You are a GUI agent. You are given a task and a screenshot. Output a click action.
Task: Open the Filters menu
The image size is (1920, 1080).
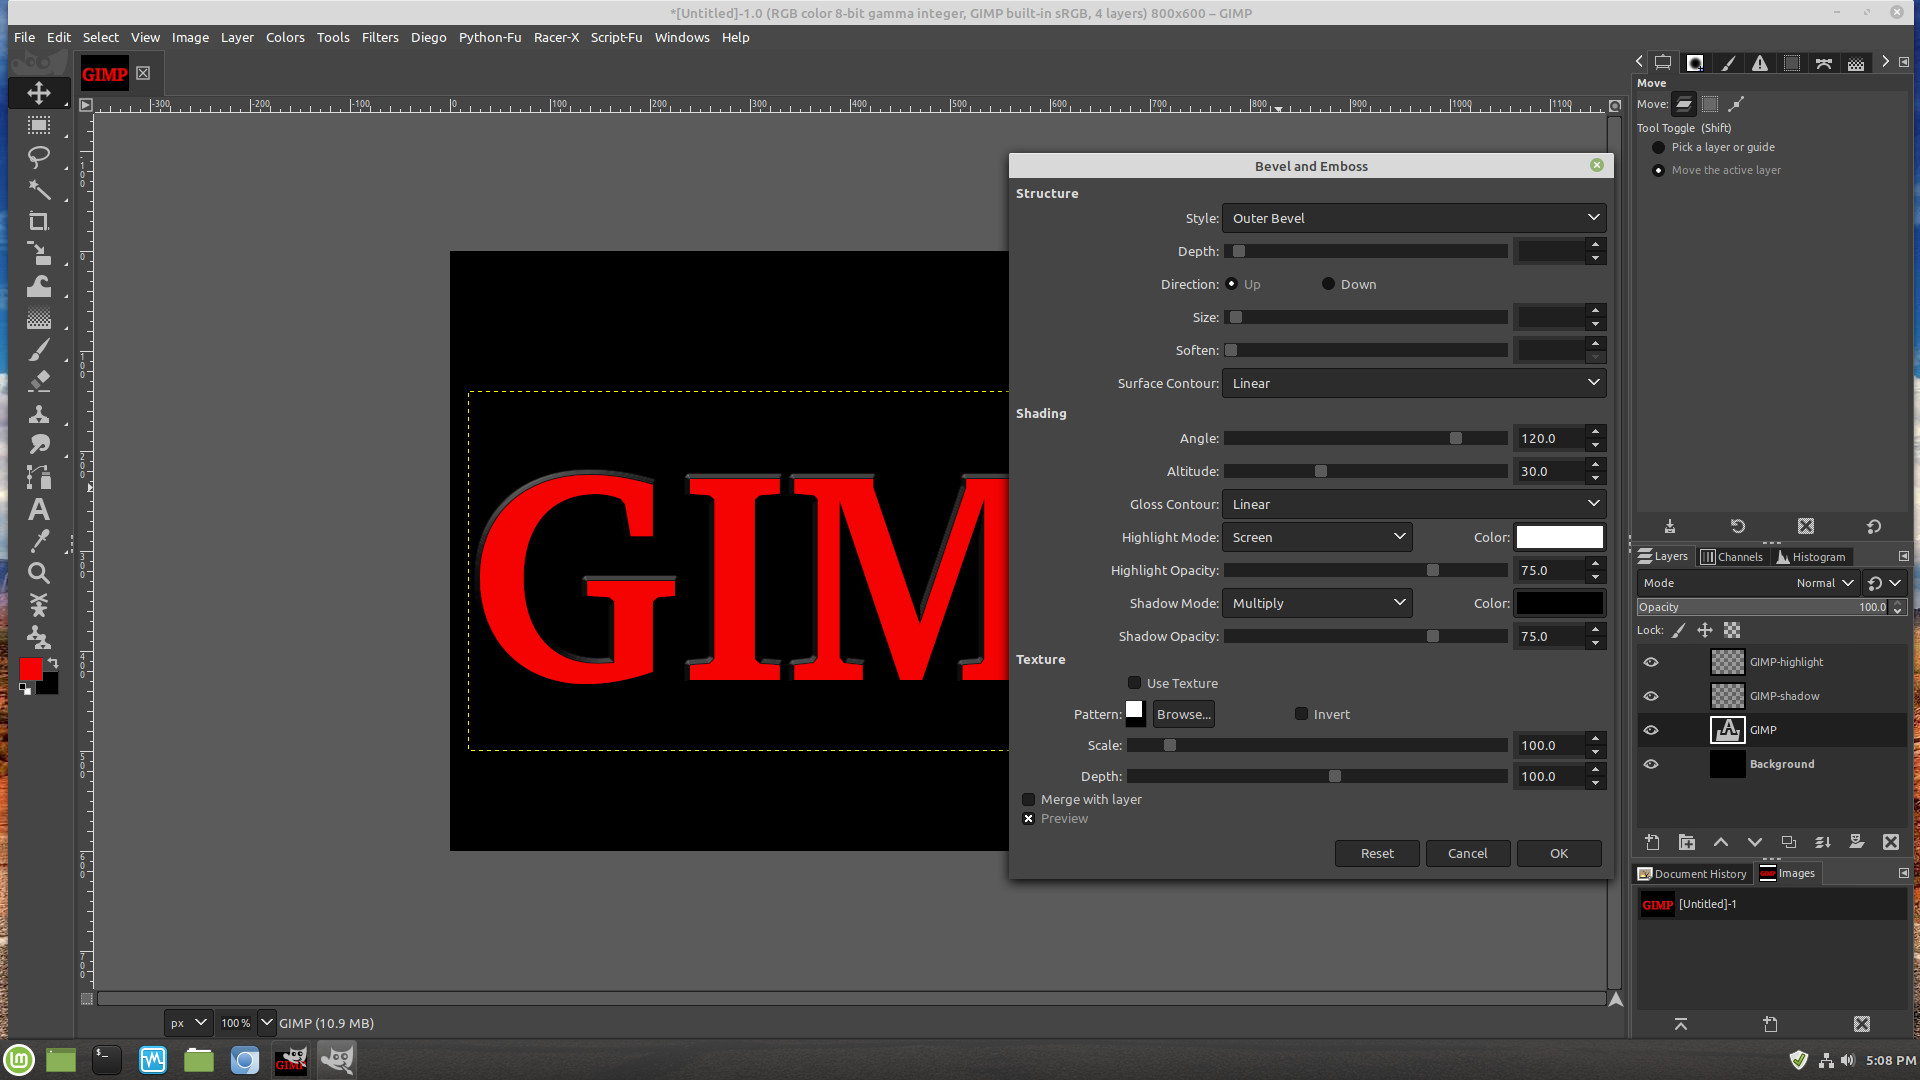point(380,37)
